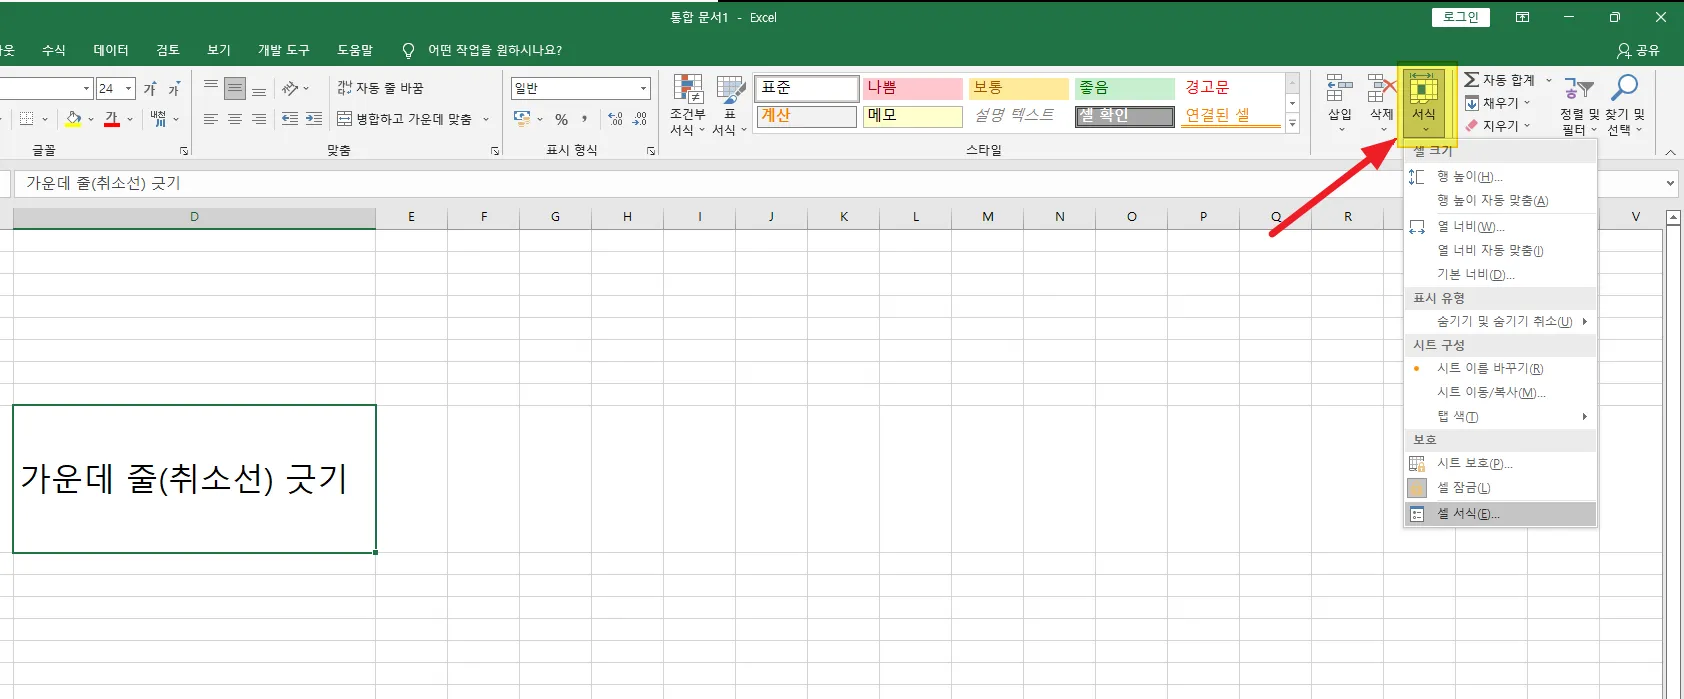
Task: Open Sort and Filter (정렬 및 필터)
Action: coord(1579,105)
